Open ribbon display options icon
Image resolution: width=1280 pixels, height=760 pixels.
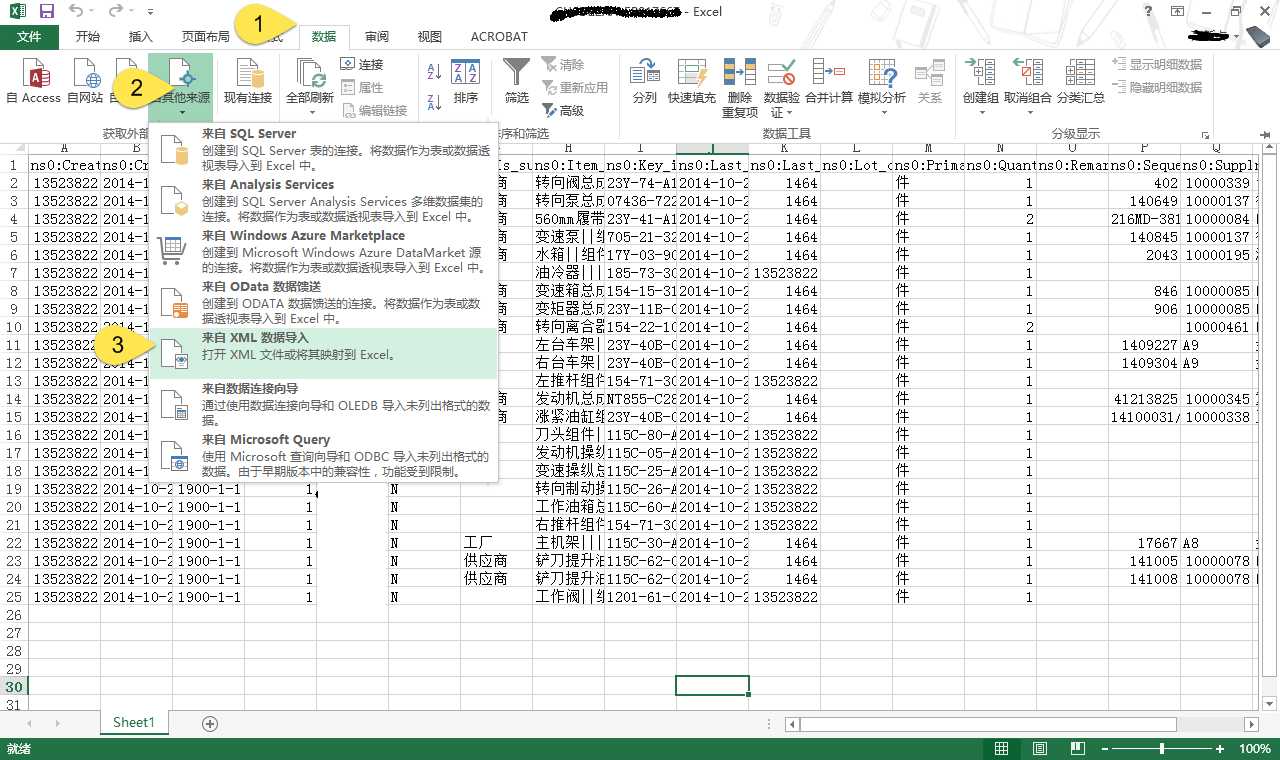[1178, 11]
